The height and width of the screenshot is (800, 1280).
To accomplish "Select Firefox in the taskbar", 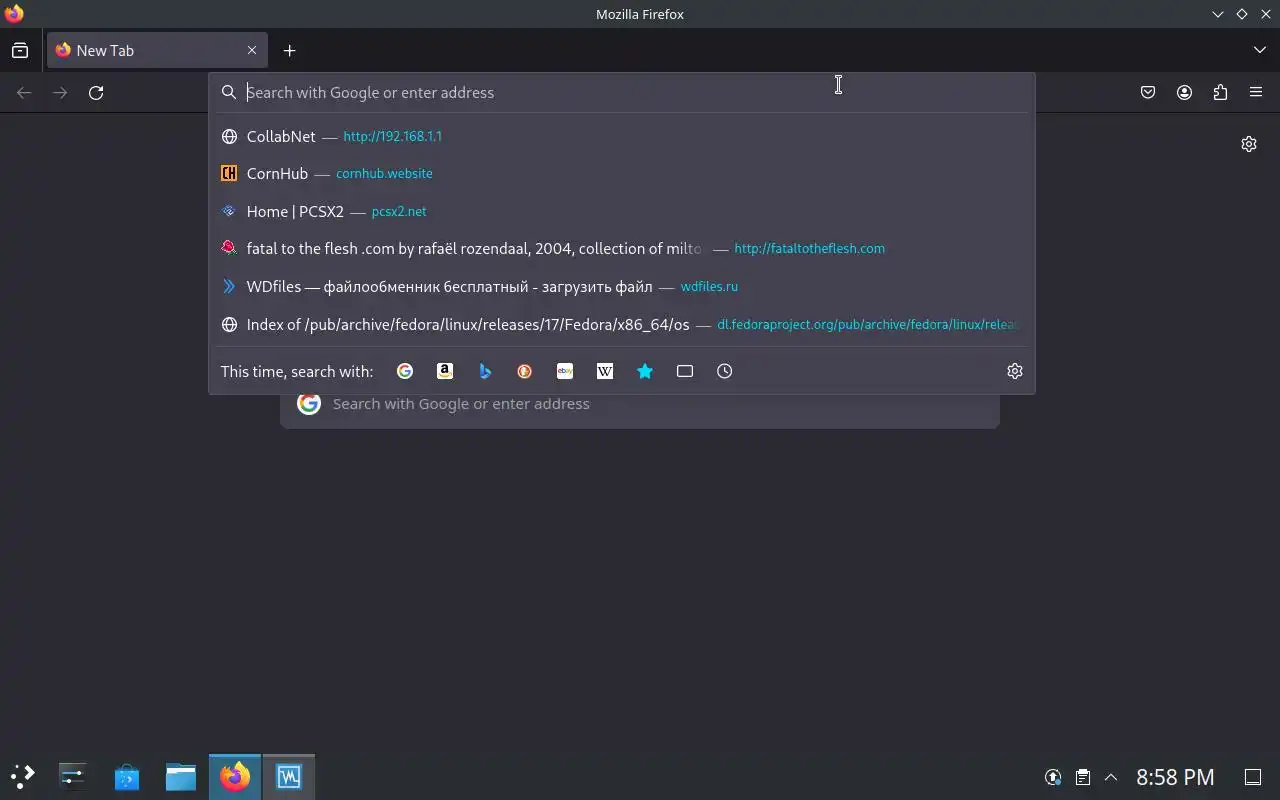I will [235, 776].
